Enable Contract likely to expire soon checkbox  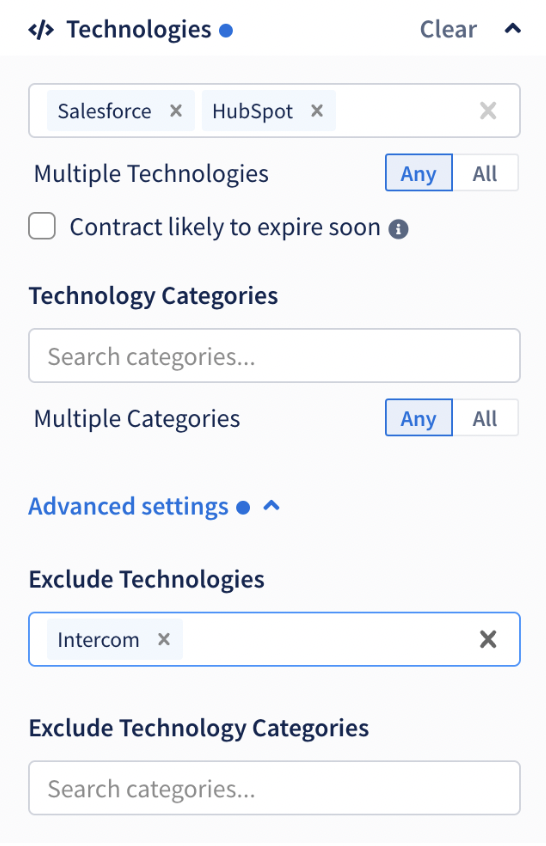tap(42, 226)
